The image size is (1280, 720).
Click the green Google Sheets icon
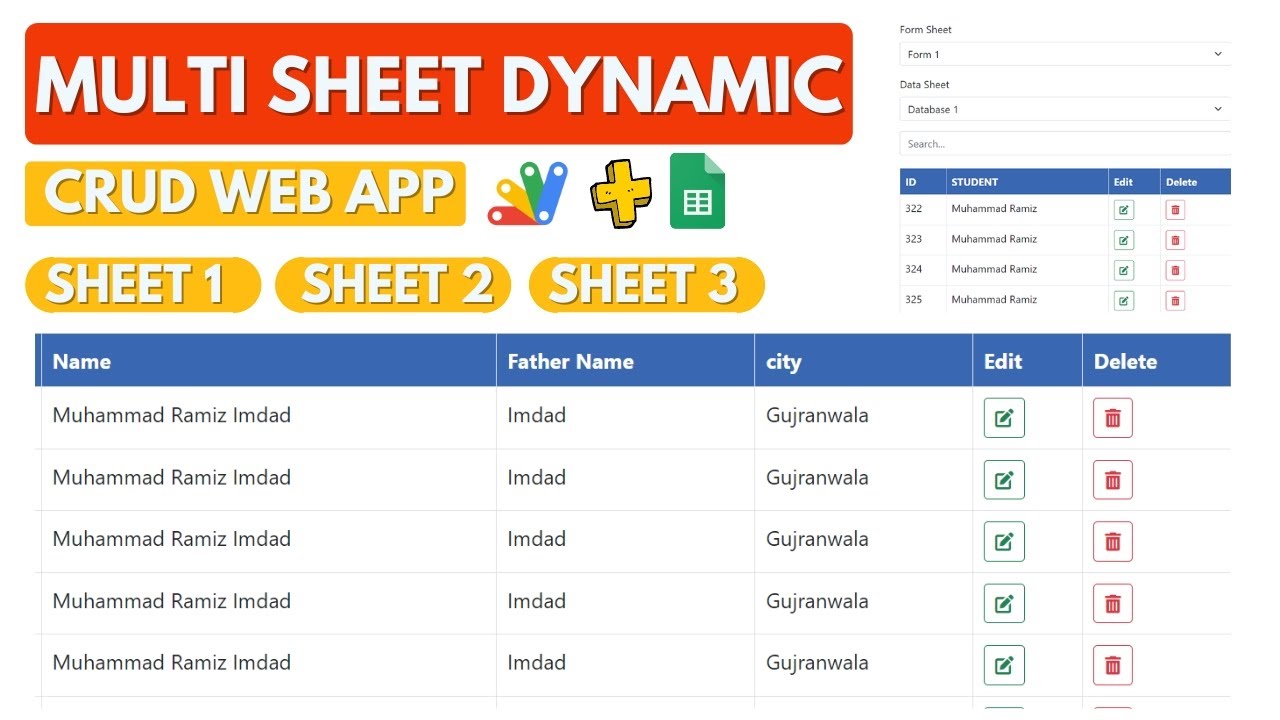click(x=697, y=191)
